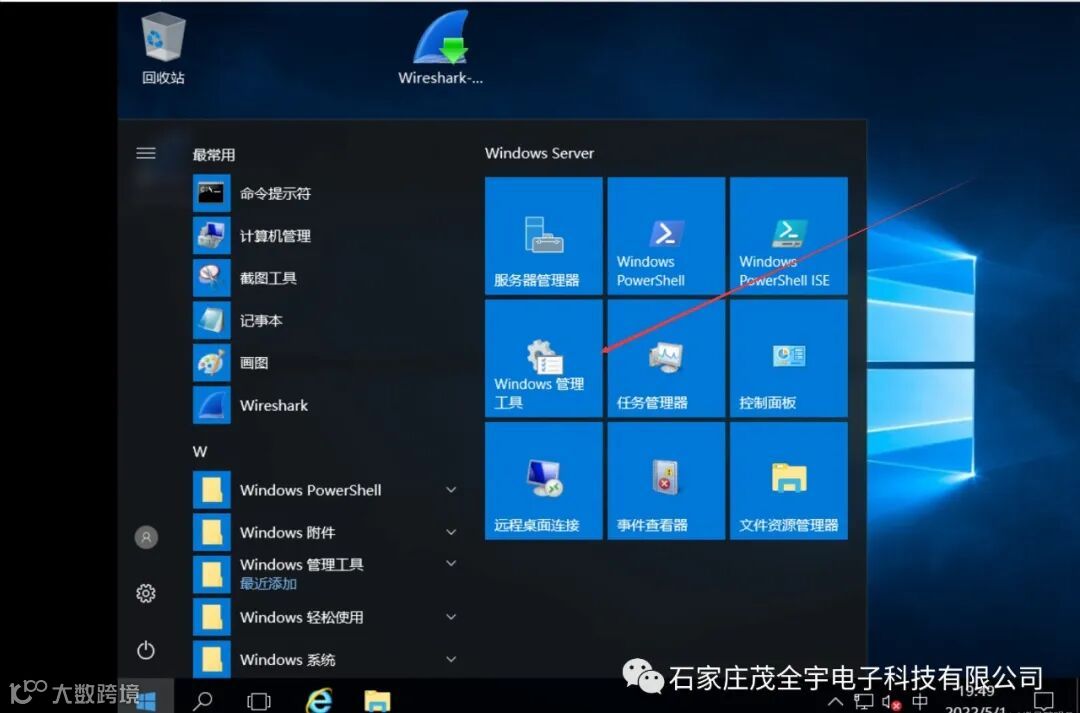Open the network icon in system tray
Screen dimensions: 1080x713
(x=863, y=702)
